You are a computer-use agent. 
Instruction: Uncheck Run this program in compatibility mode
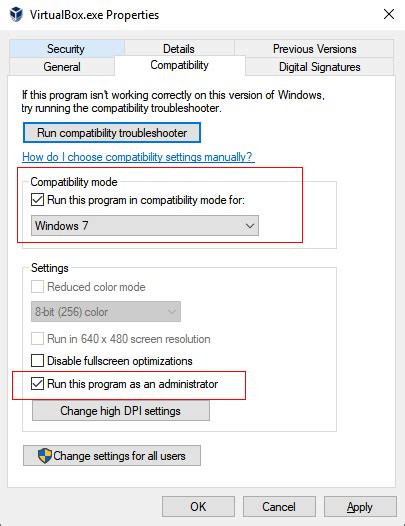37,200
